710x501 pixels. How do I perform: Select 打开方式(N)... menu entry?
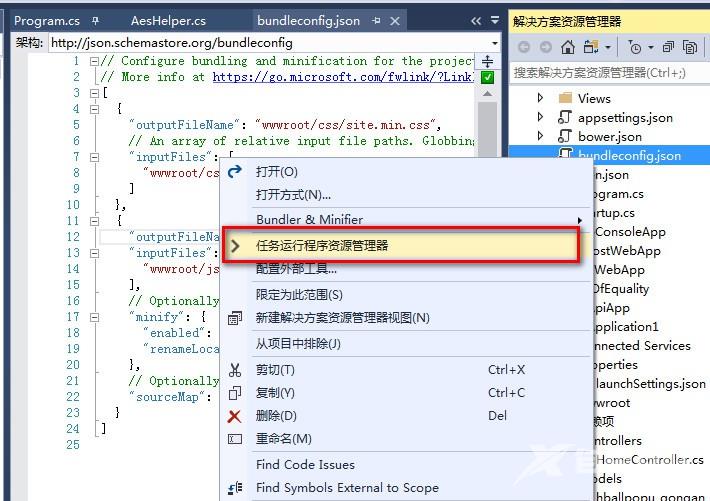coord(293,195)
